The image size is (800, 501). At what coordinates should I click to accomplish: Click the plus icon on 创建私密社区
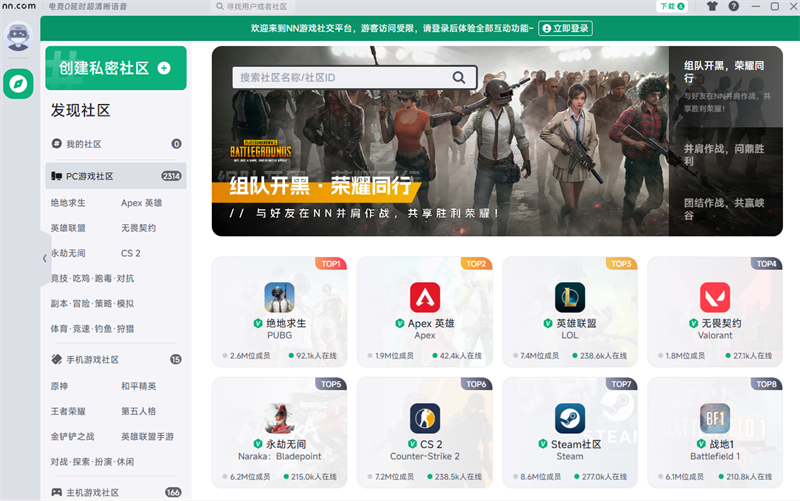164,68
